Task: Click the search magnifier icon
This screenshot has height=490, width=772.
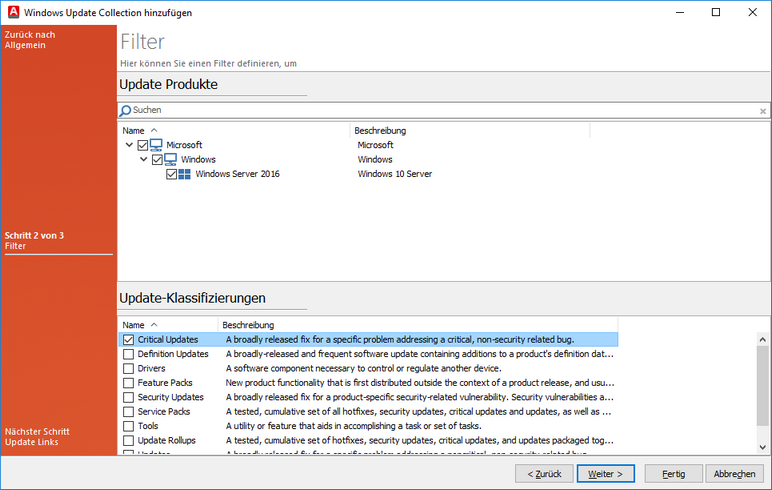Action: click(x=126, y=111)
